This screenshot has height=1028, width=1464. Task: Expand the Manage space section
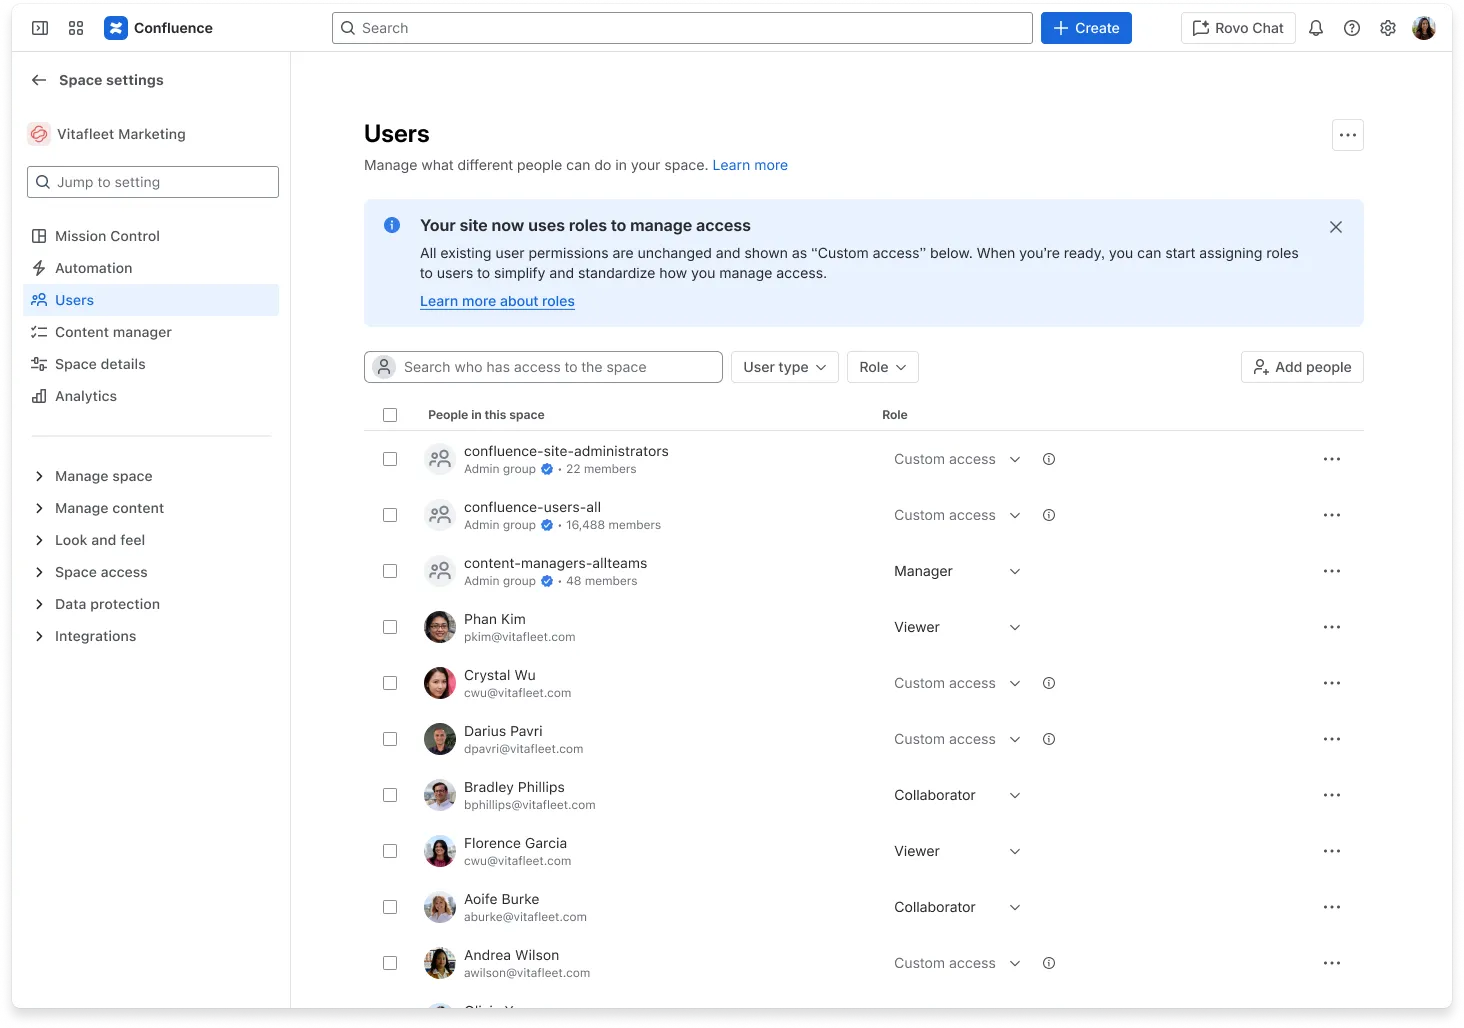151,476
